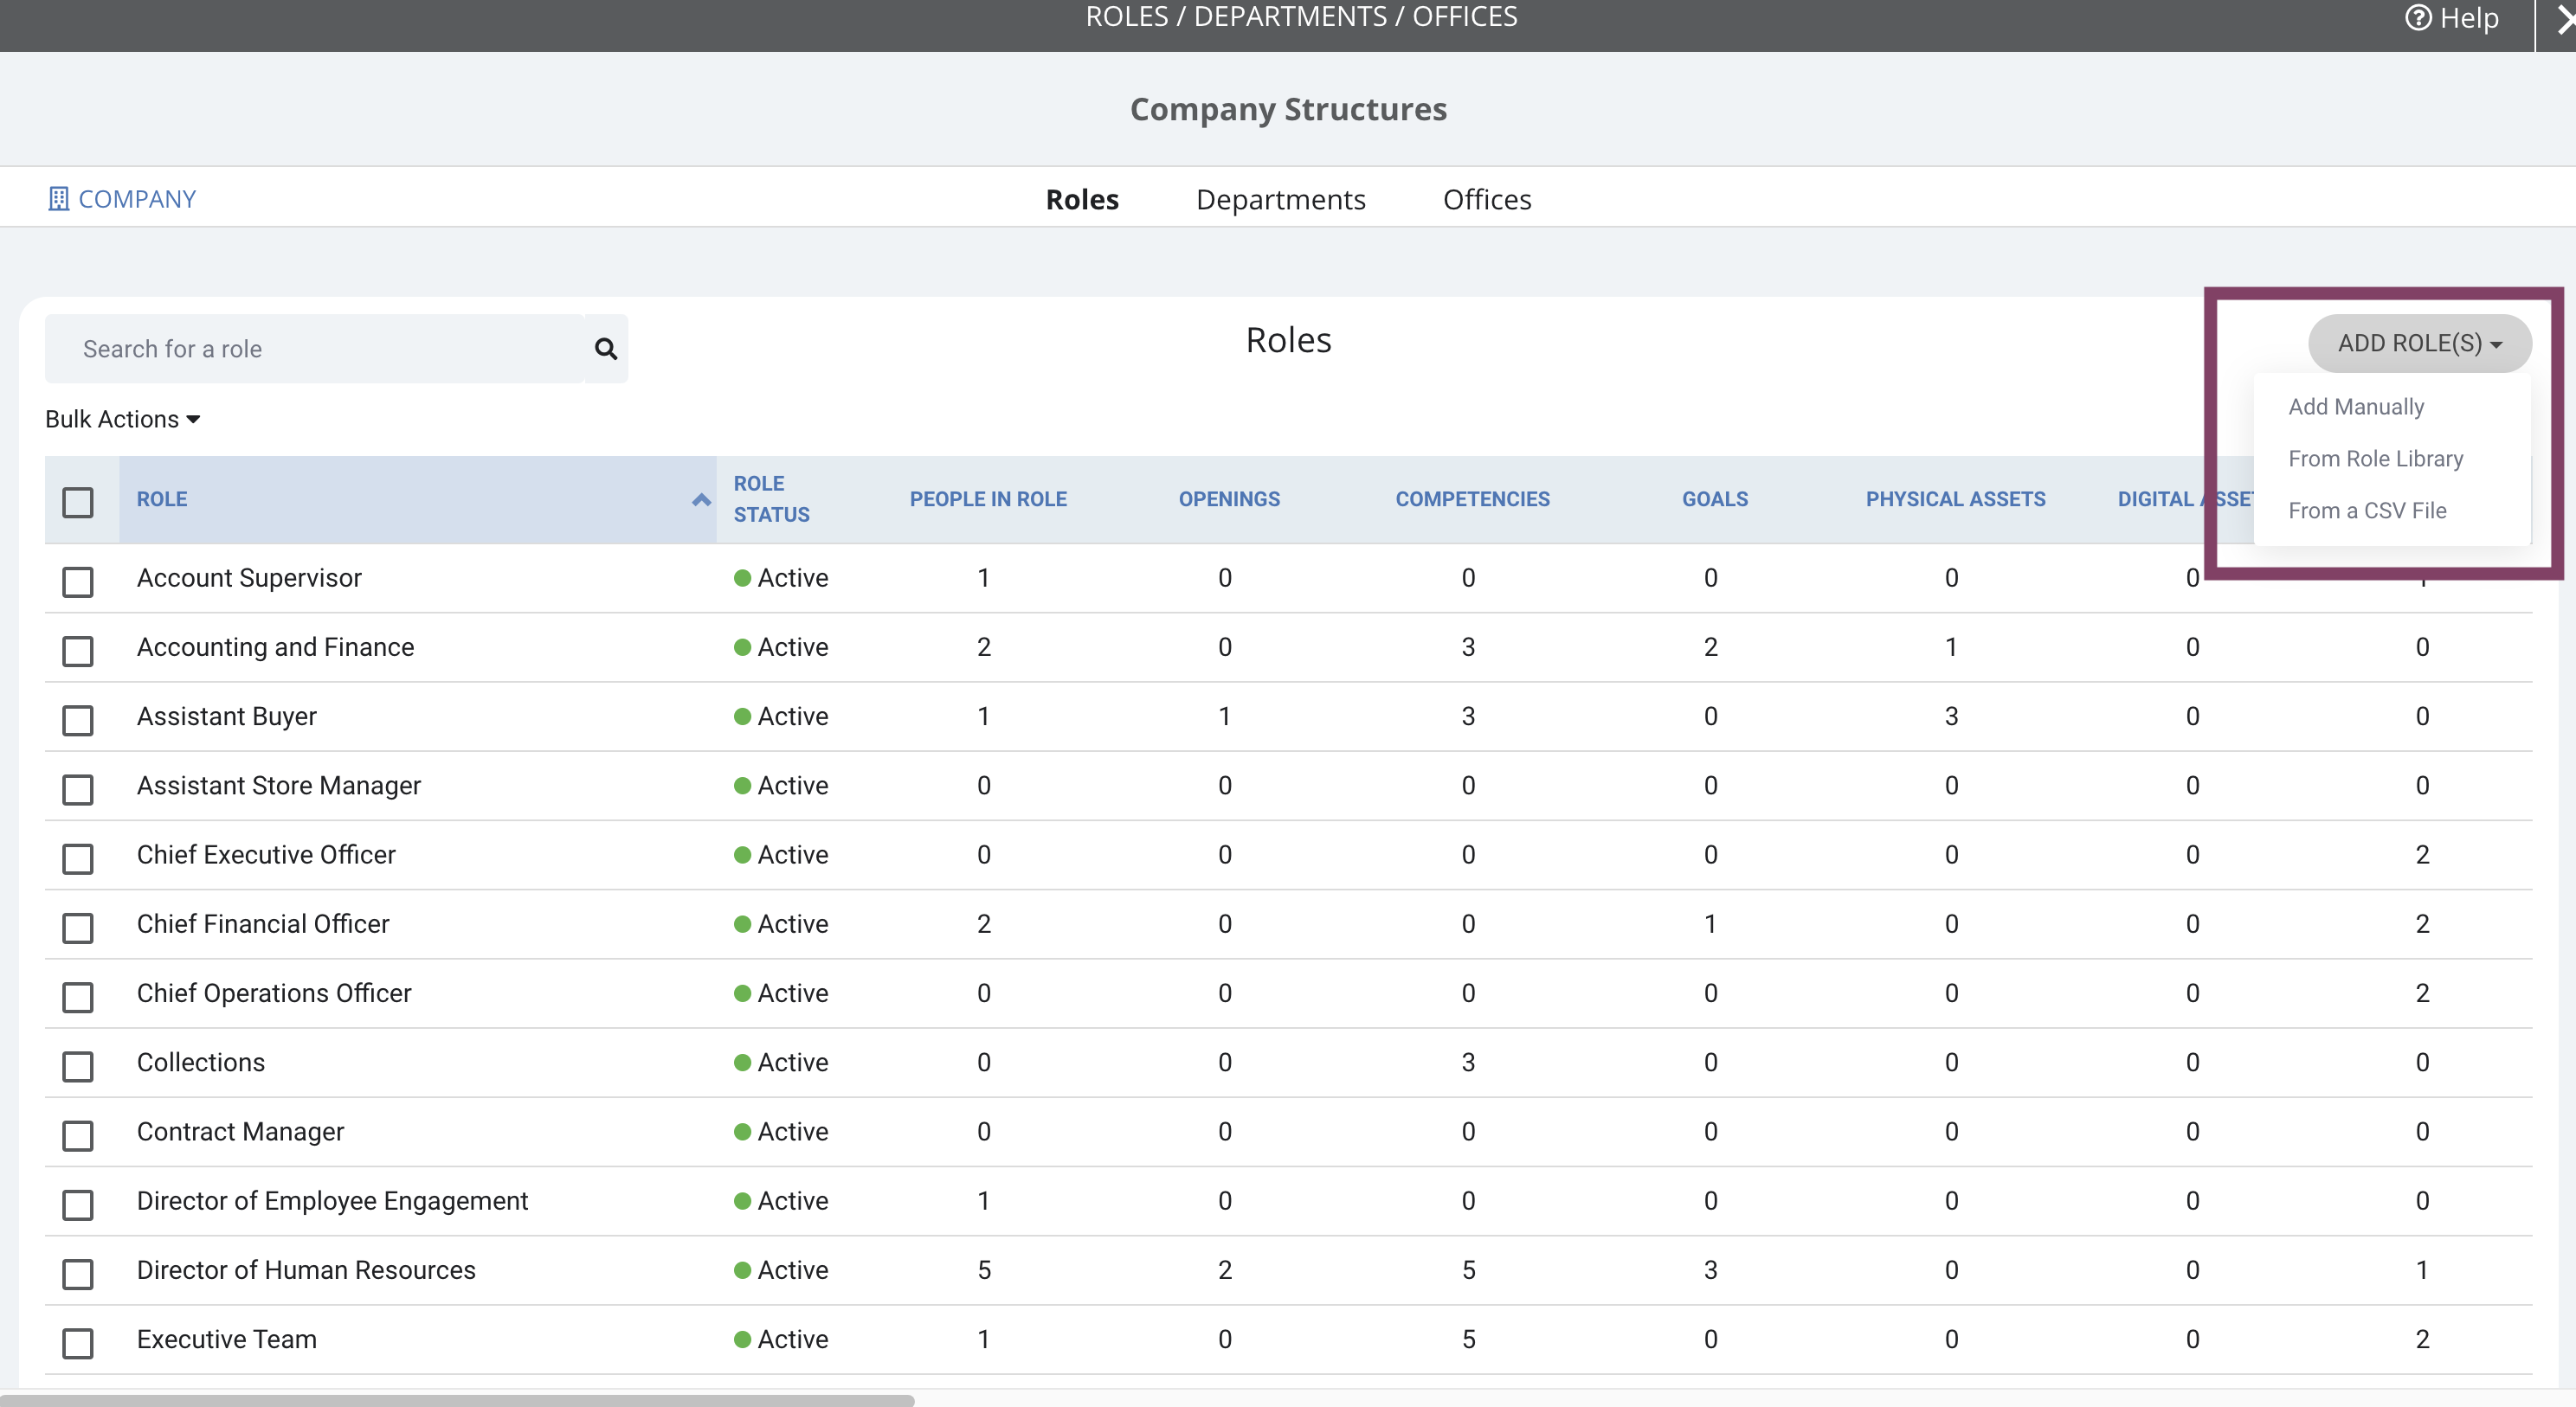2576x1407 pixels.
Task: Check the Executive Team row
Action: 78,1342
